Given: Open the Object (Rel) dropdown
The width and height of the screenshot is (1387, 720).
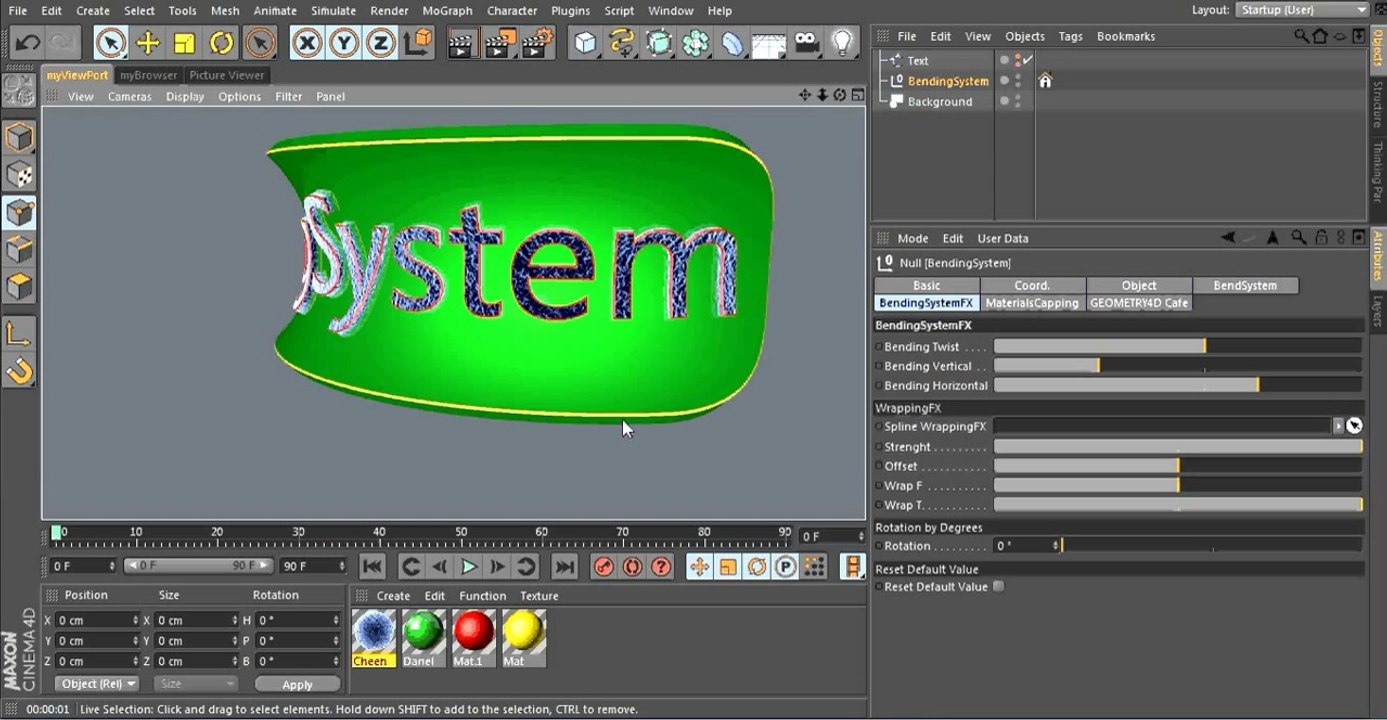Looking at the screenshot, I should click(x=96, y=684).
